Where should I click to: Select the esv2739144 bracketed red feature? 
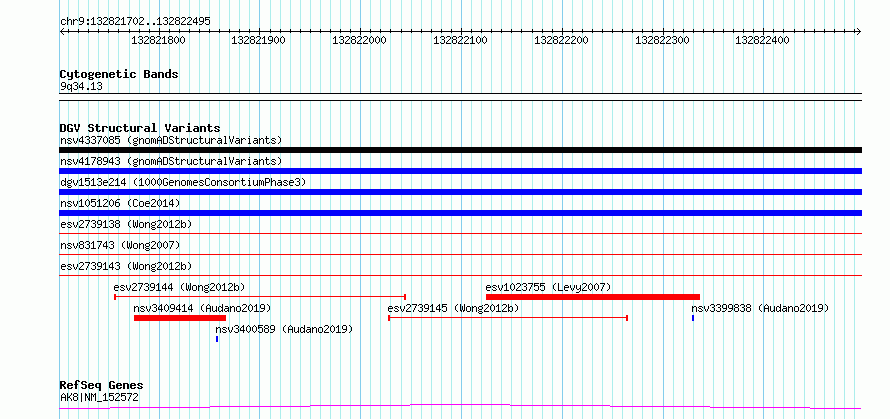(x=260, y=296)
